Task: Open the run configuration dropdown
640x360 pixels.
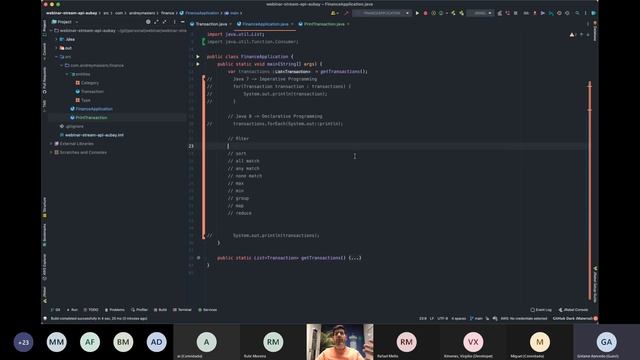Action: 382,13
